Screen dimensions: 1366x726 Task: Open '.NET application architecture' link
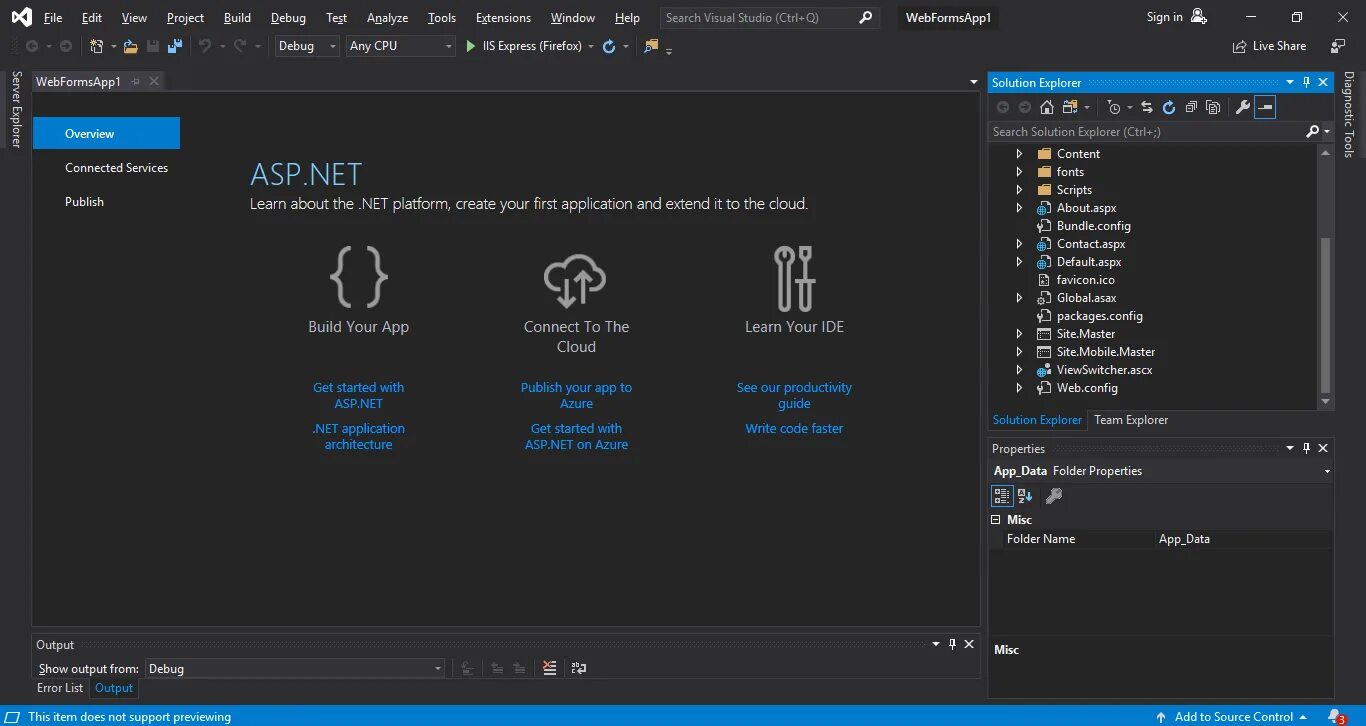coord(358,436)
